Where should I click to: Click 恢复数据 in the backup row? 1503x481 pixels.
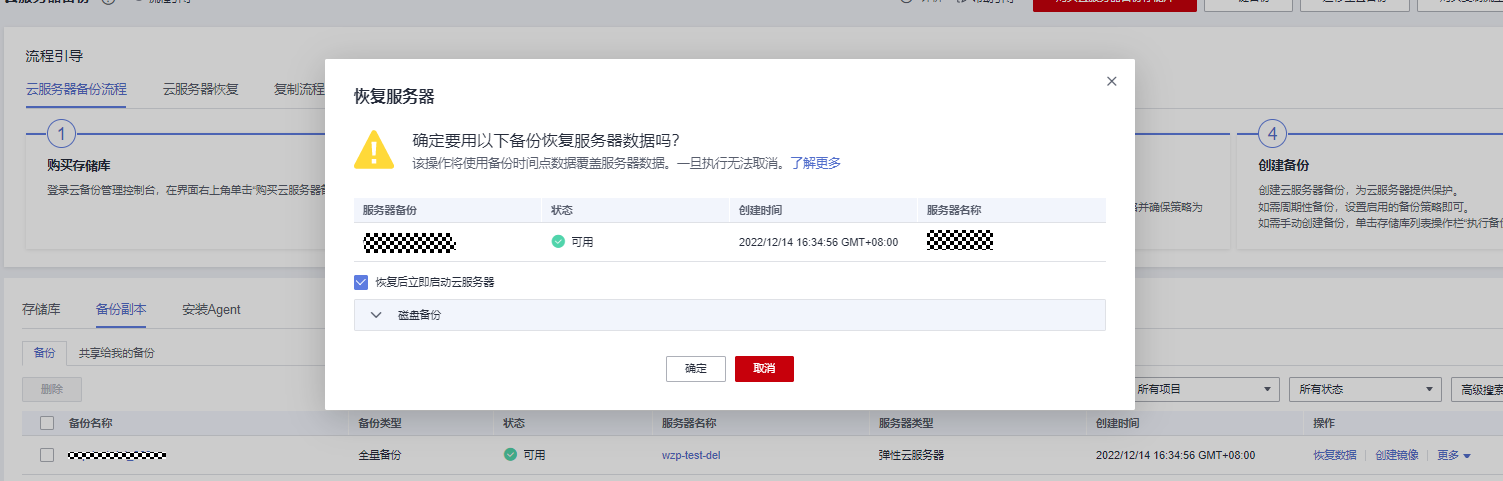1335,455
